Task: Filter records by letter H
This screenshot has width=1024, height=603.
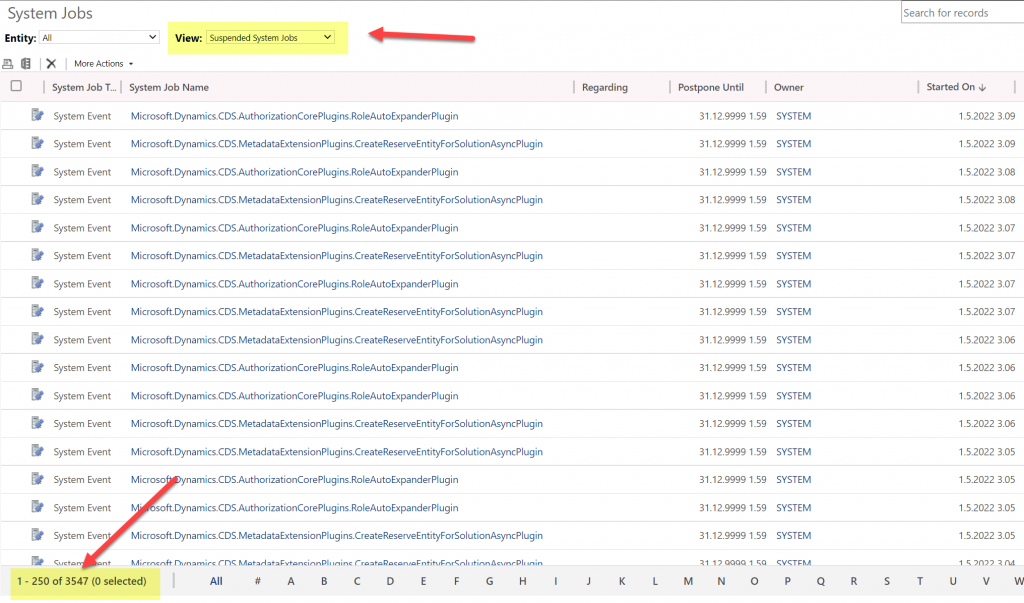Action: point(522,581)
